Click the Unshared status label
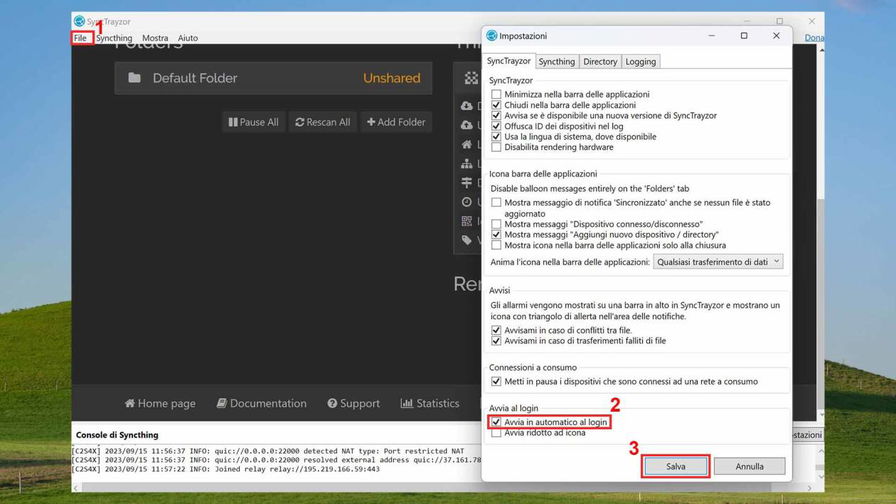Viewport: 896px width, 504px height. tap(391, 78)
